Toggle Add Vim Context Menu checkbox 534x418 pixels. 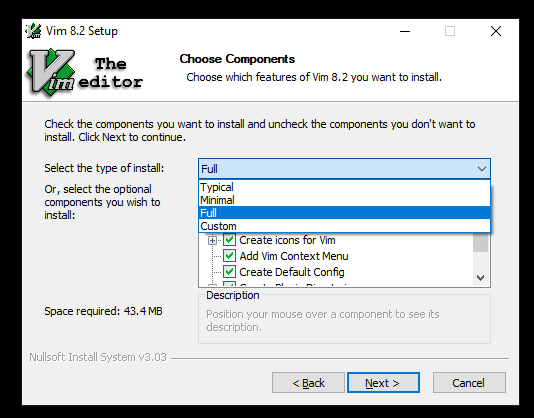point(229,256)
